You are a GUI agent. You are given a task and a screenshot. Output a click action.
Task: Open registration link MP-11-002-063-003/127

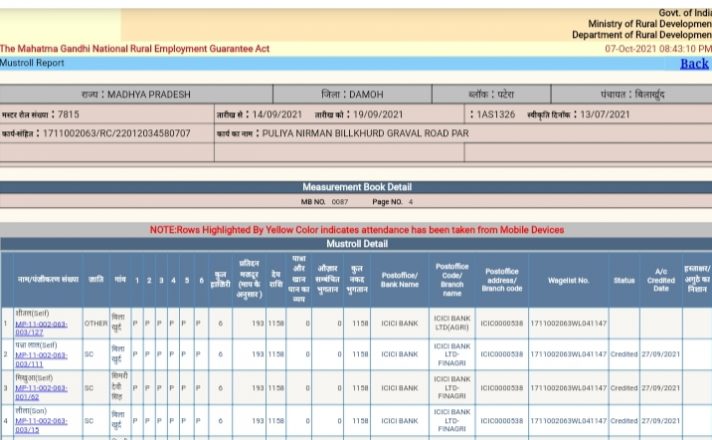(41, 328)
